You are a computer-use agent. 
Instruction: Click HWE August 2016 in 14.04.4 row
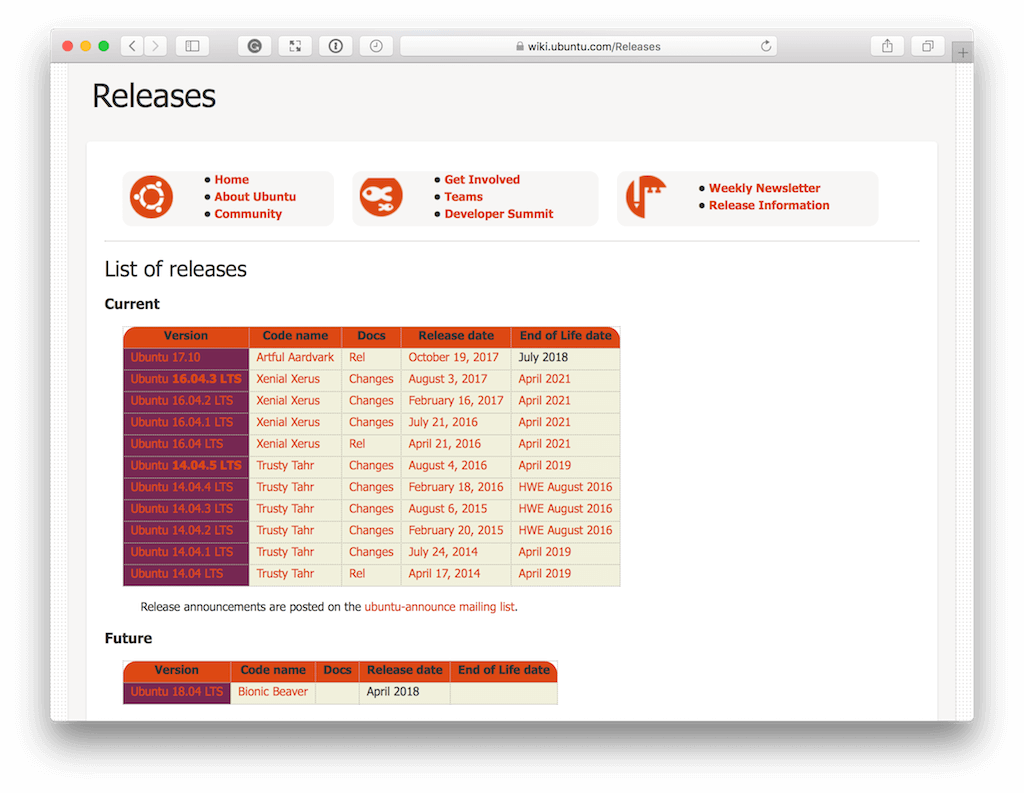(566, 487)
